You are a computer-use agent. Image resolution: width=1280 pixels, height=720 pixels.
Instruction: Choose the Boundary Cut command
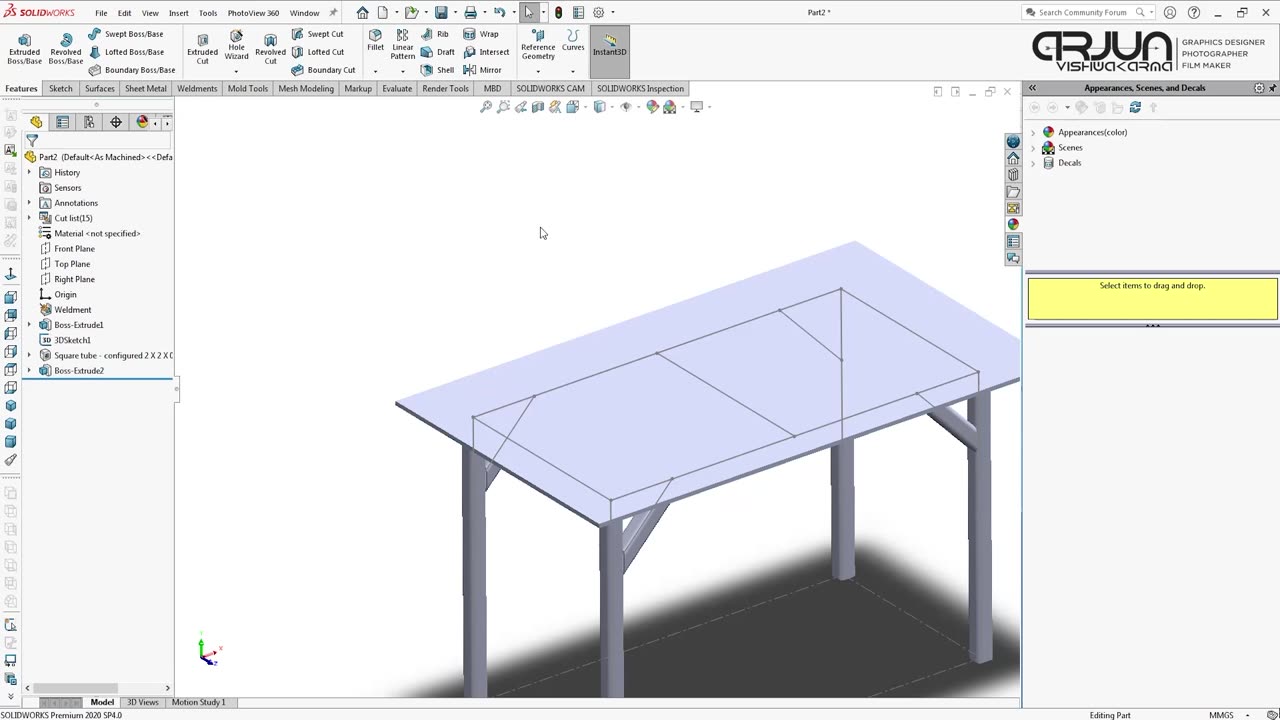coord(323,70)
